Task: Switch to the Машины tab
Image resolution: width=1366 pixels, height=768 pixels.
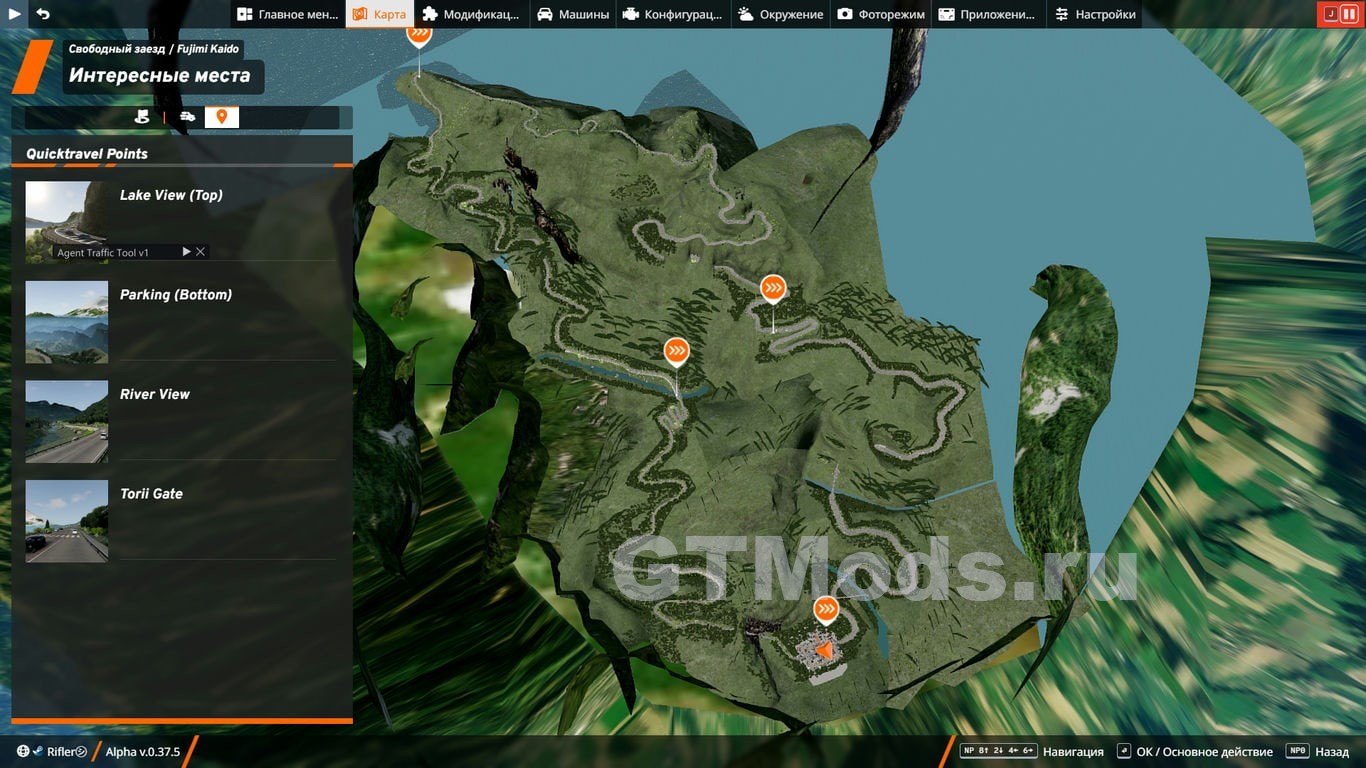Action: tap(573, 14)
